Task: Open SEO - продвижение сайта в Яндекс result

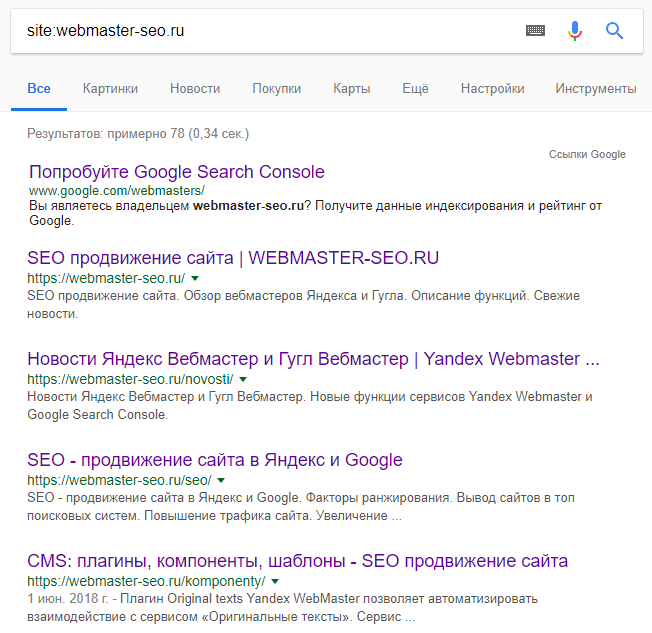Action: click(215, 460)
